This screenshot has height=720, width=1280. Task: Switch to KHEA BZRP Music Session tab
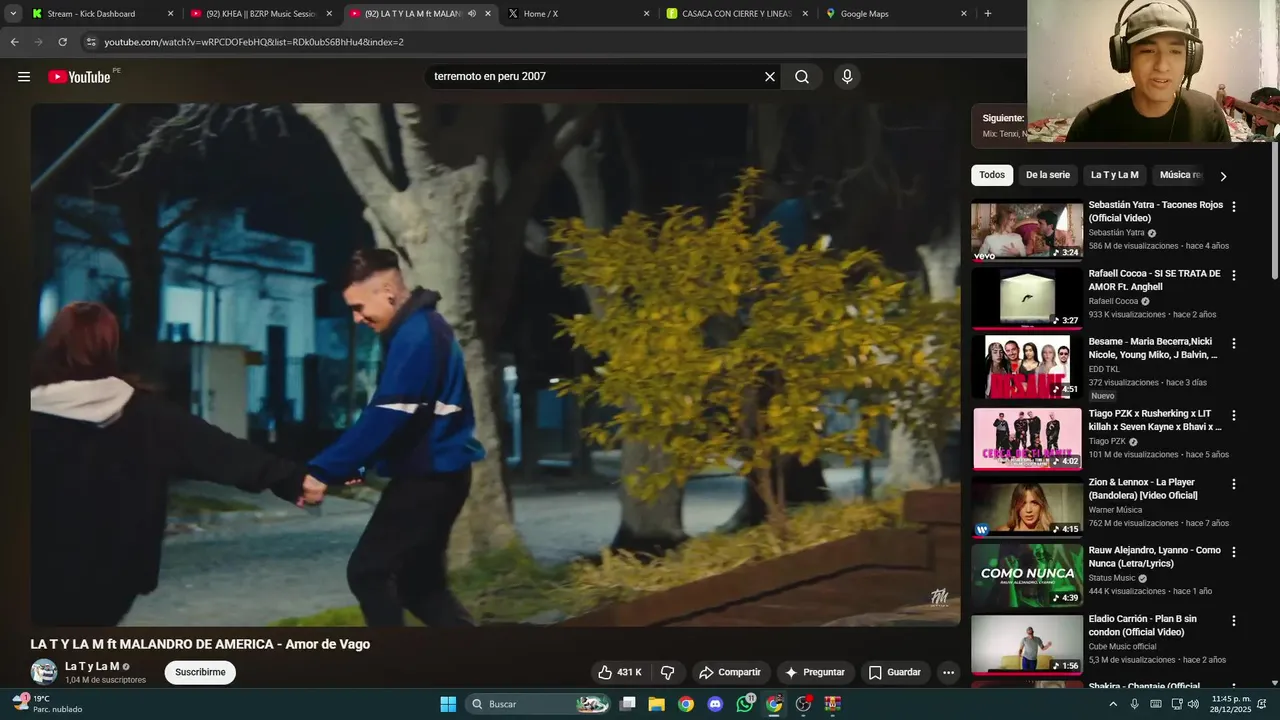(x=260, y=14)
